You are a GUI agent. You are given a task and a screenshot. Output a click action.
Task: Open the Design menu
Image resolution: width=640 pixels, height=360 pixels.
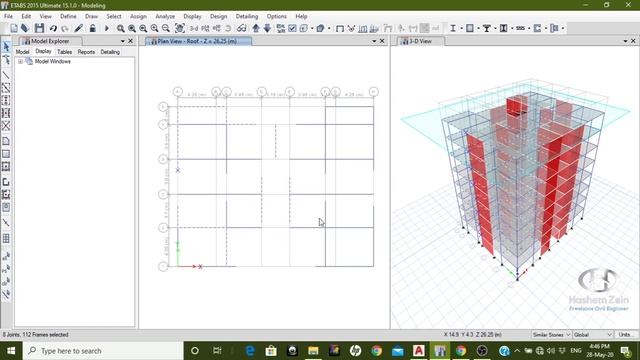tap(218, 16)
